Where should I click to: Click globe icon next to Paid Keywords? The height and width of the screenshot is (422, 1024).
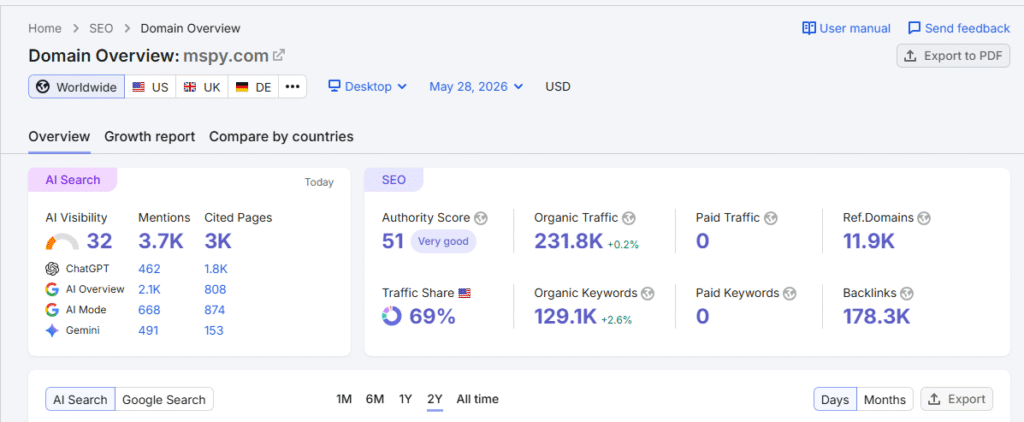tap(790, 293)
